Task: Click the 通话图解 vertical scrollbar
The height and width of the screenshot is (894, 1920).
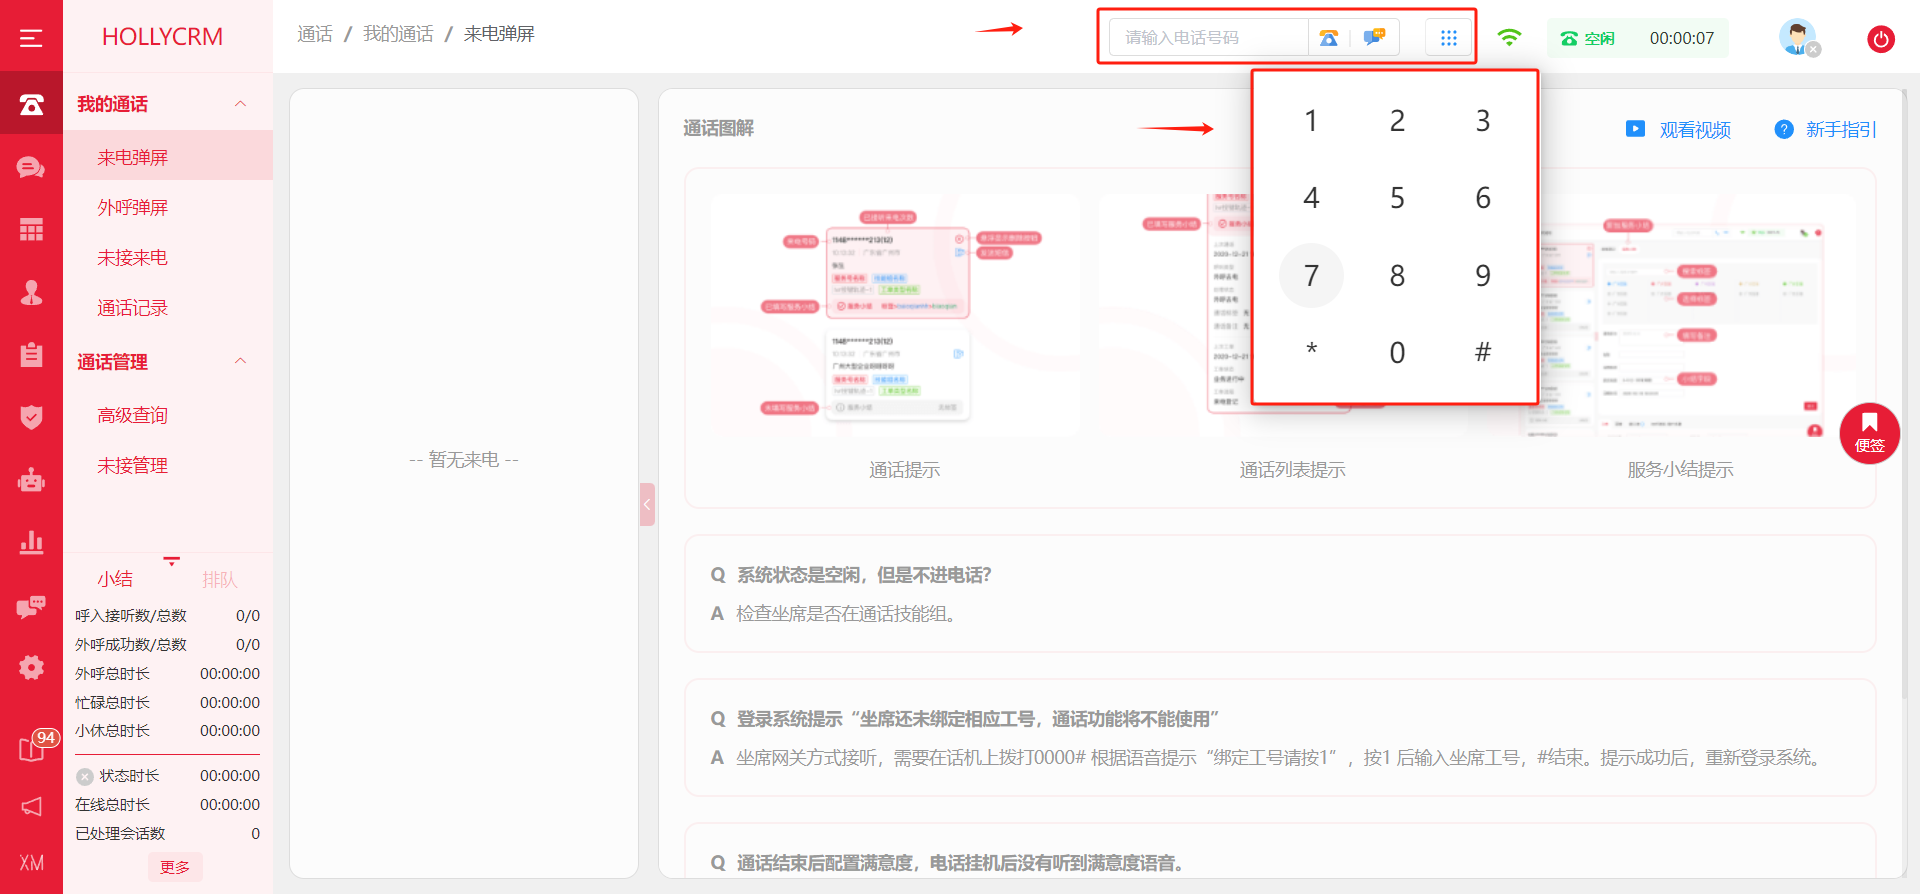Action: tap(1904, 395)
